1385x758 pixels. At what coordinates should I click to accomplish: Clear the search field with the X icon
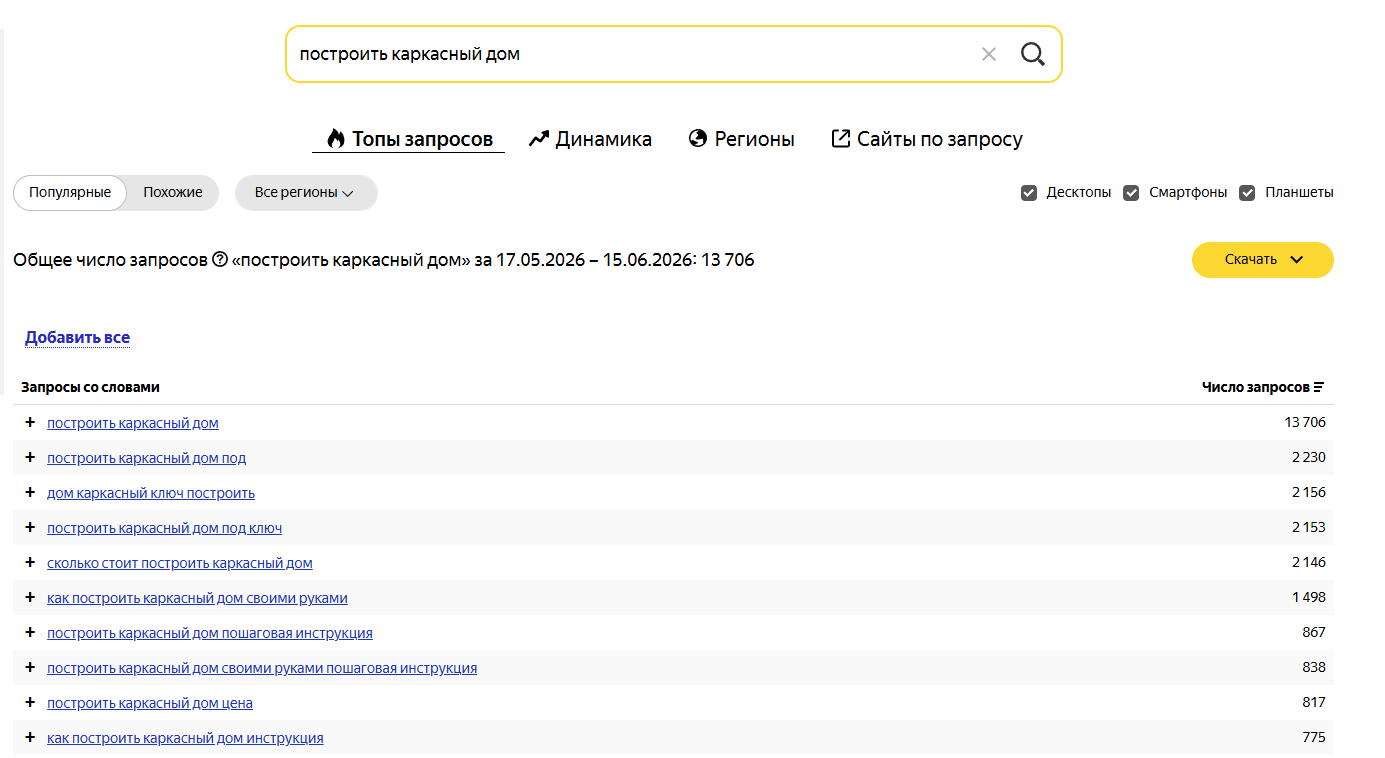click(x=989, y=54)
